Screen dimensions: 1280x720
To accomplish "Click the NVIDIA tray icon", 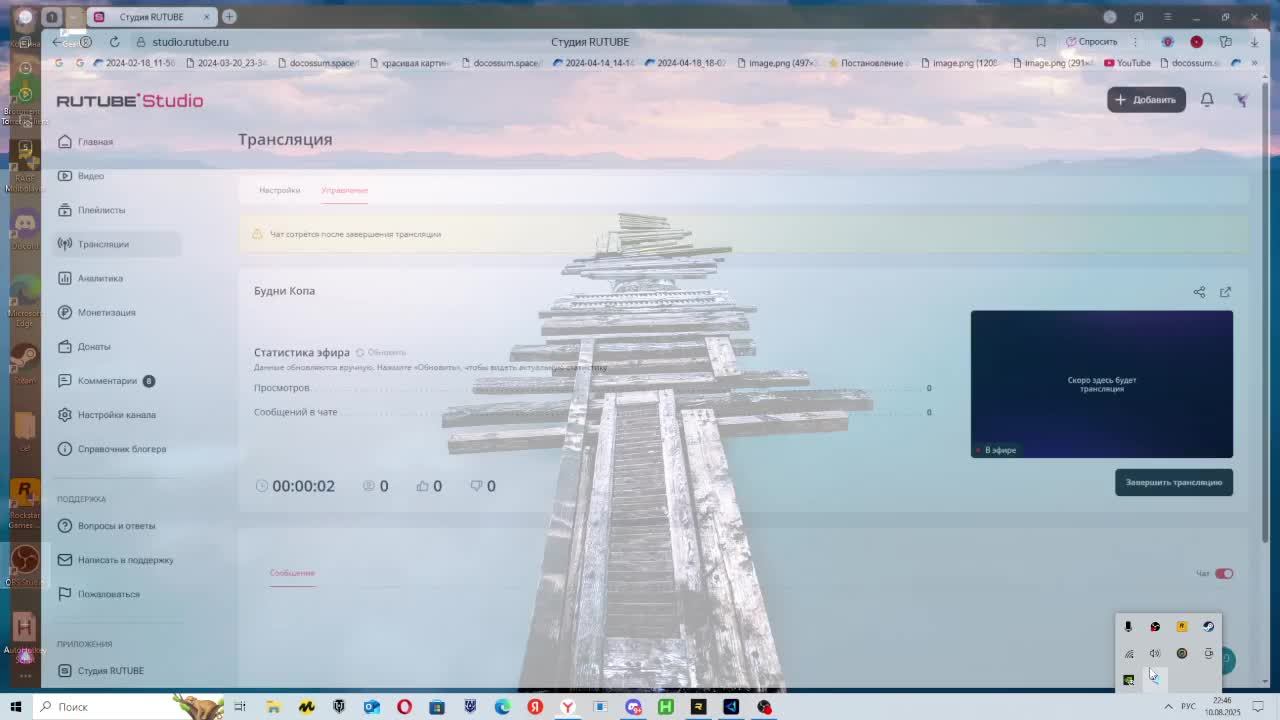I will (1128, 680).
